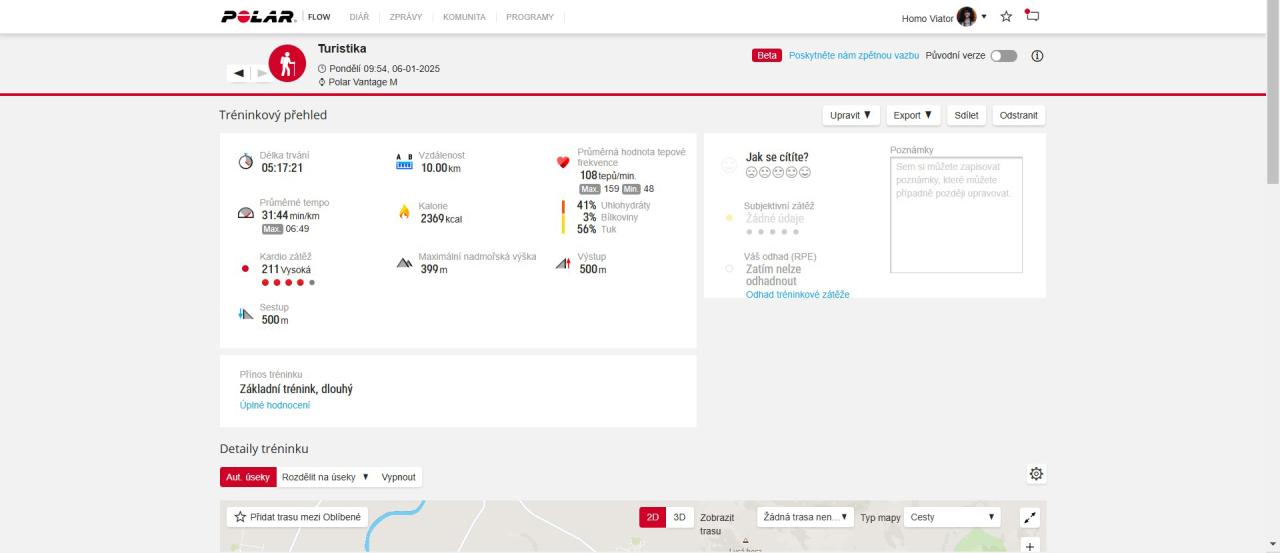Image resolution: width=1280 pixels, height=553 pixels.
Task: Open the Upravit dropdown
Action: (x=850, y=115)
